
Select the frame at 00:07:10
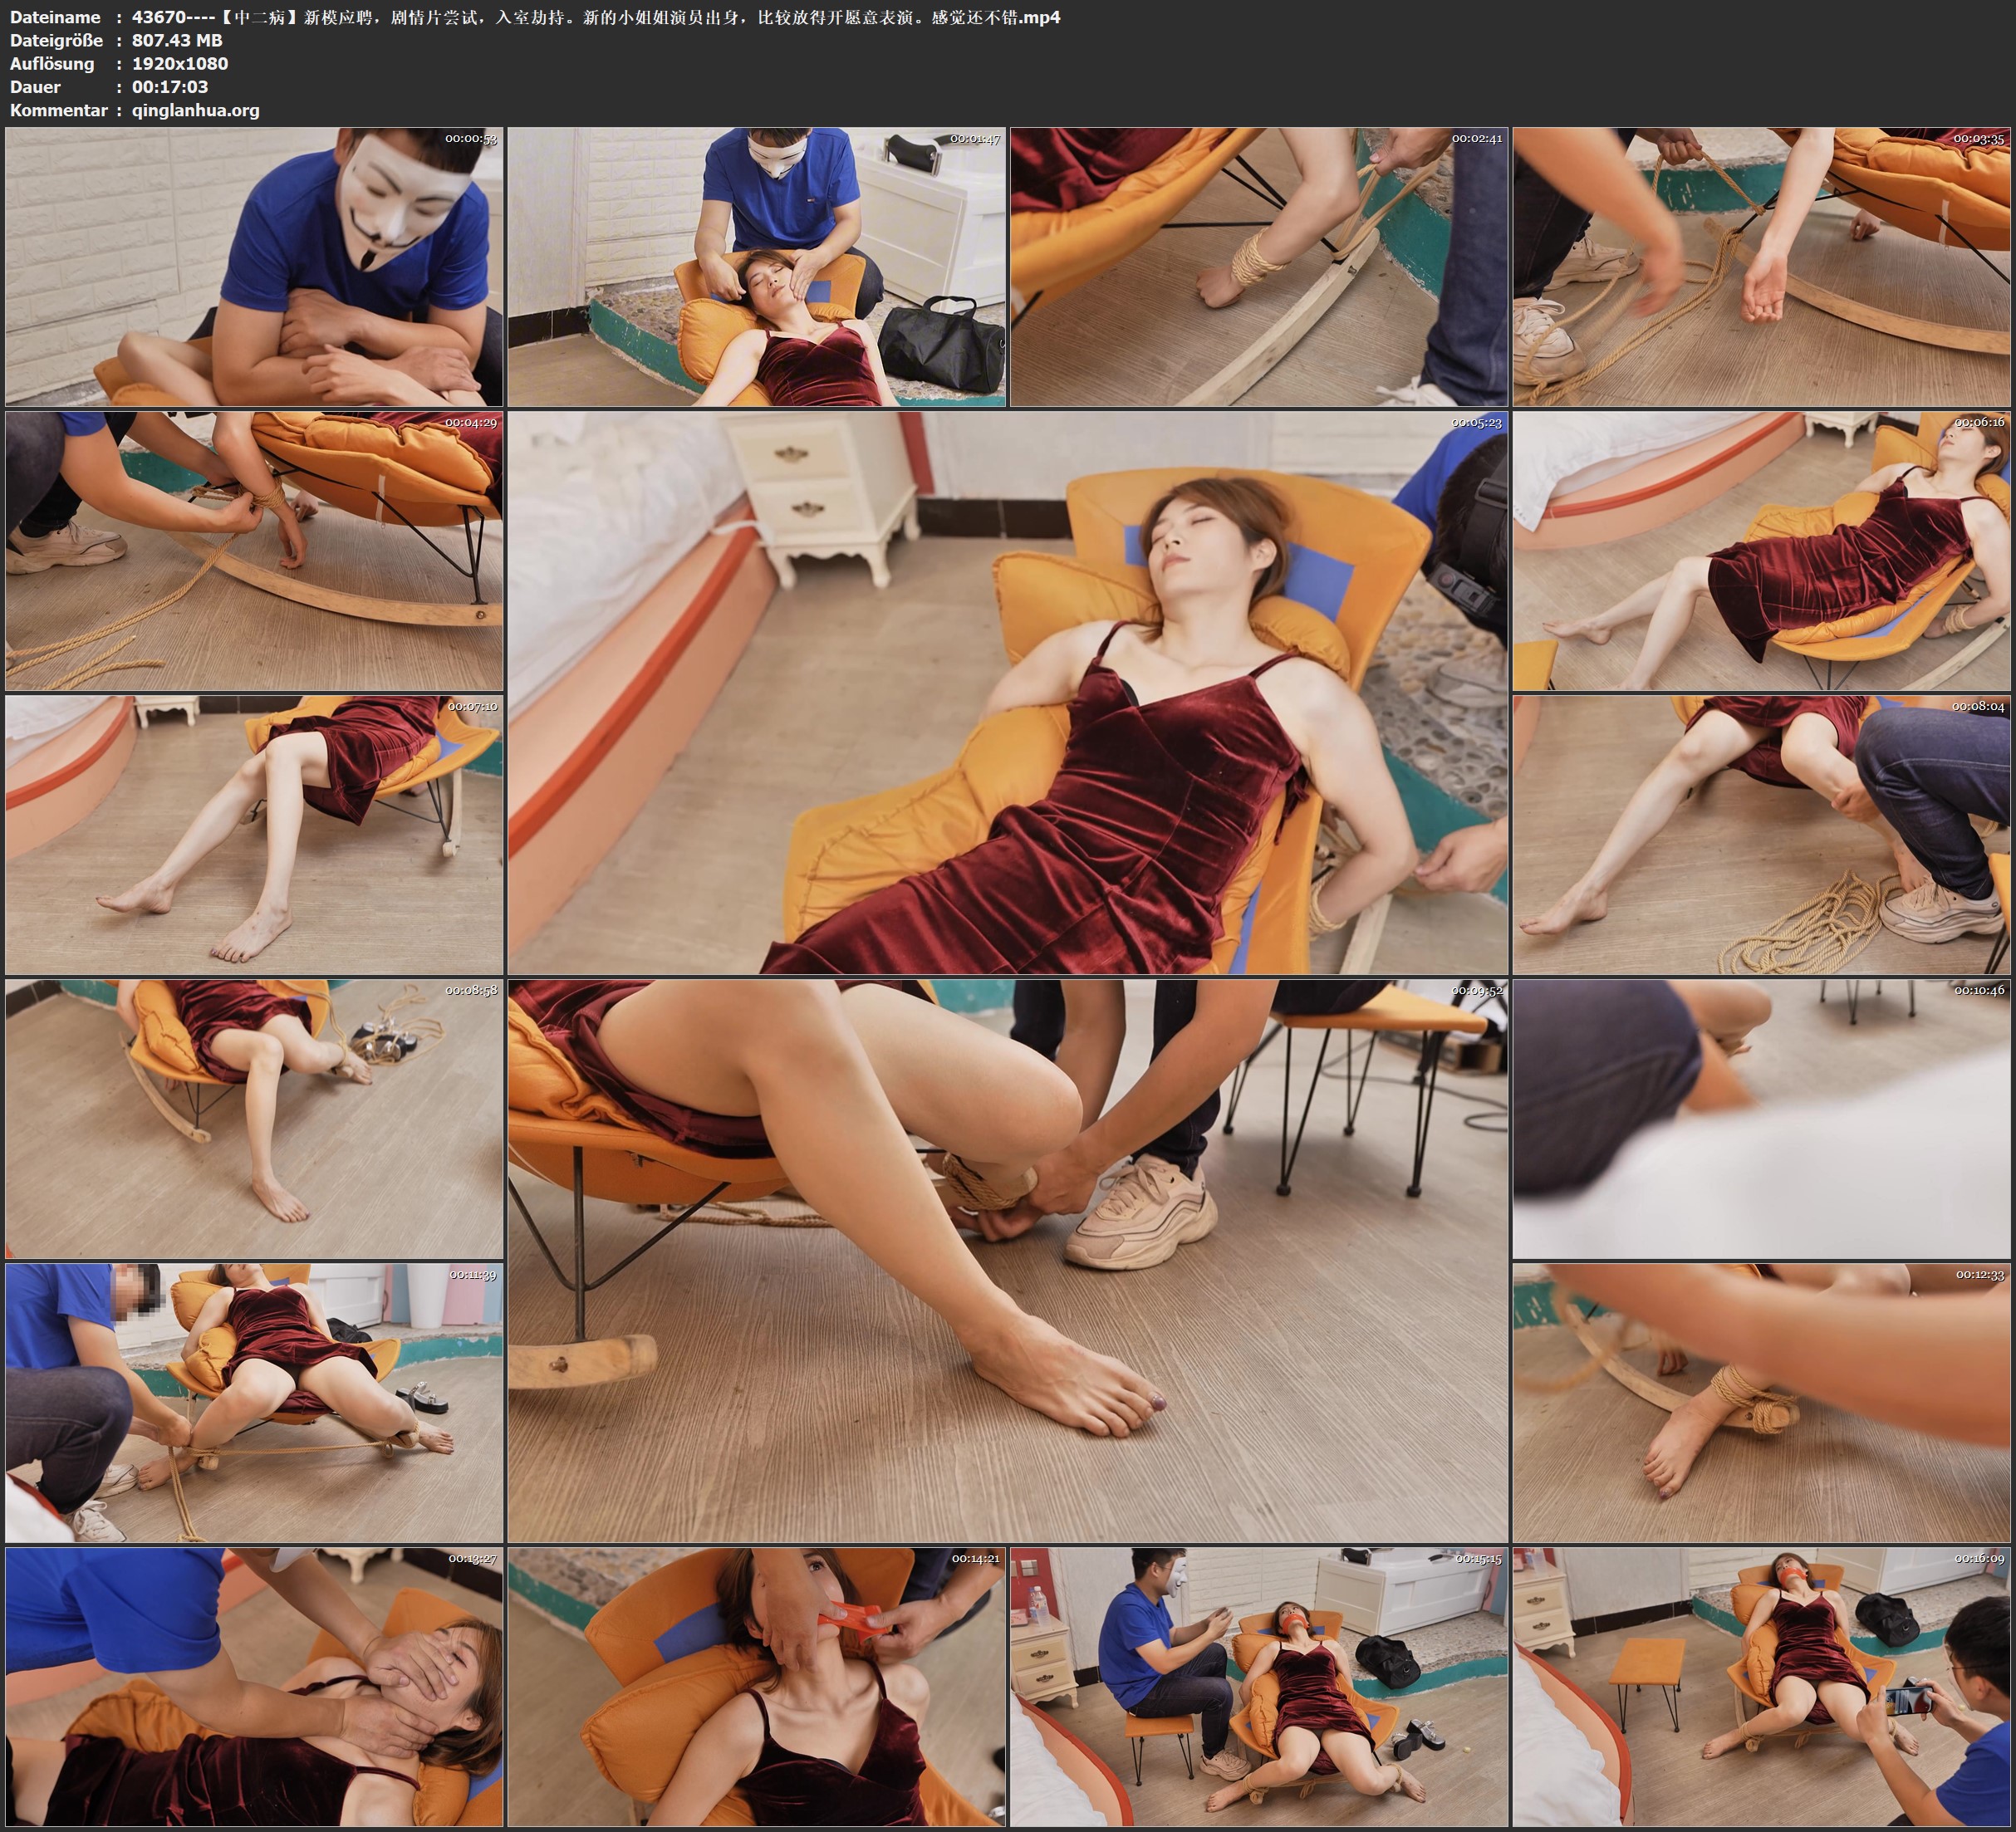(254, 835)
